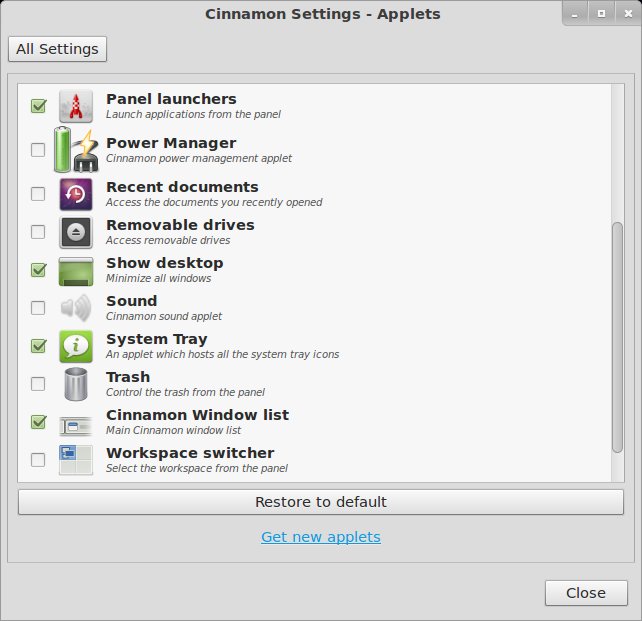Enable the Trash applet checkbox

(38, 384)
